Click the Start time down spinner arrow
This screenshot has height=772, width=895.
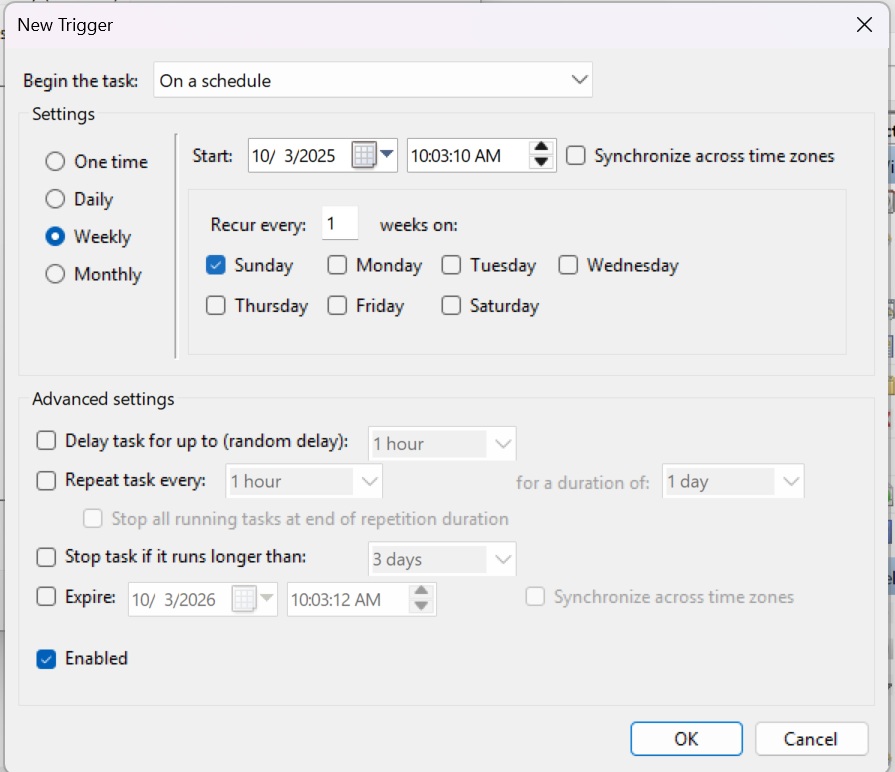541,162
